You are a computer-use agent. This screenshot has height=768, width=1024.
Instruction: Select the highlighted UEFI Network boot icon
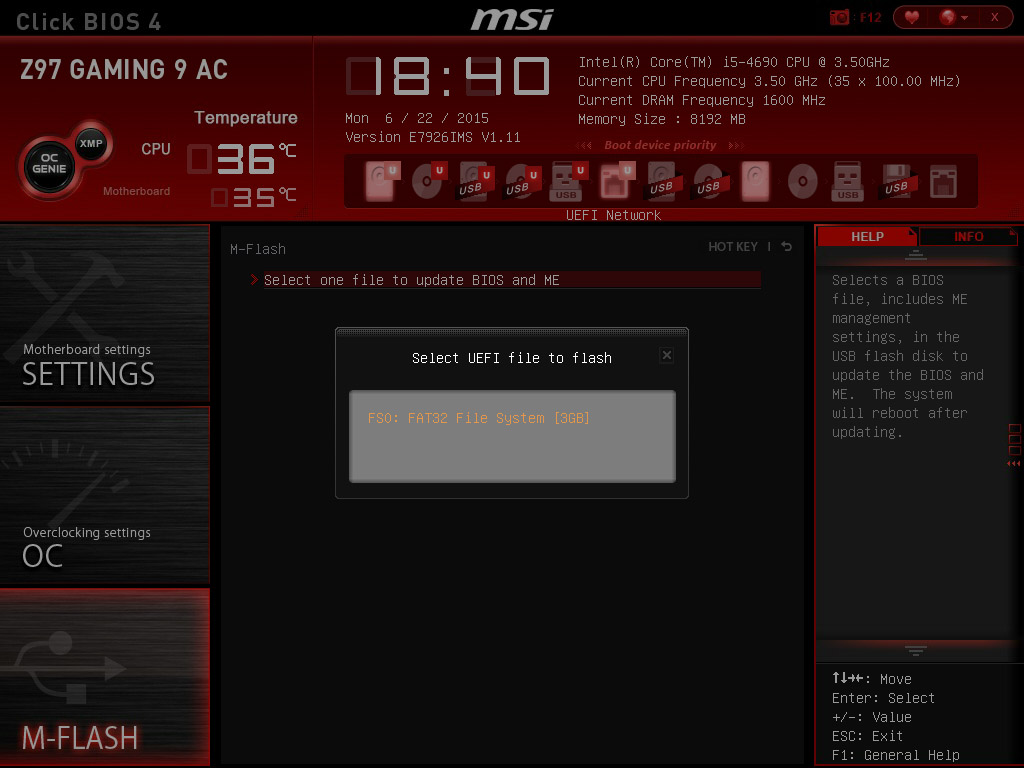point(616,181)
